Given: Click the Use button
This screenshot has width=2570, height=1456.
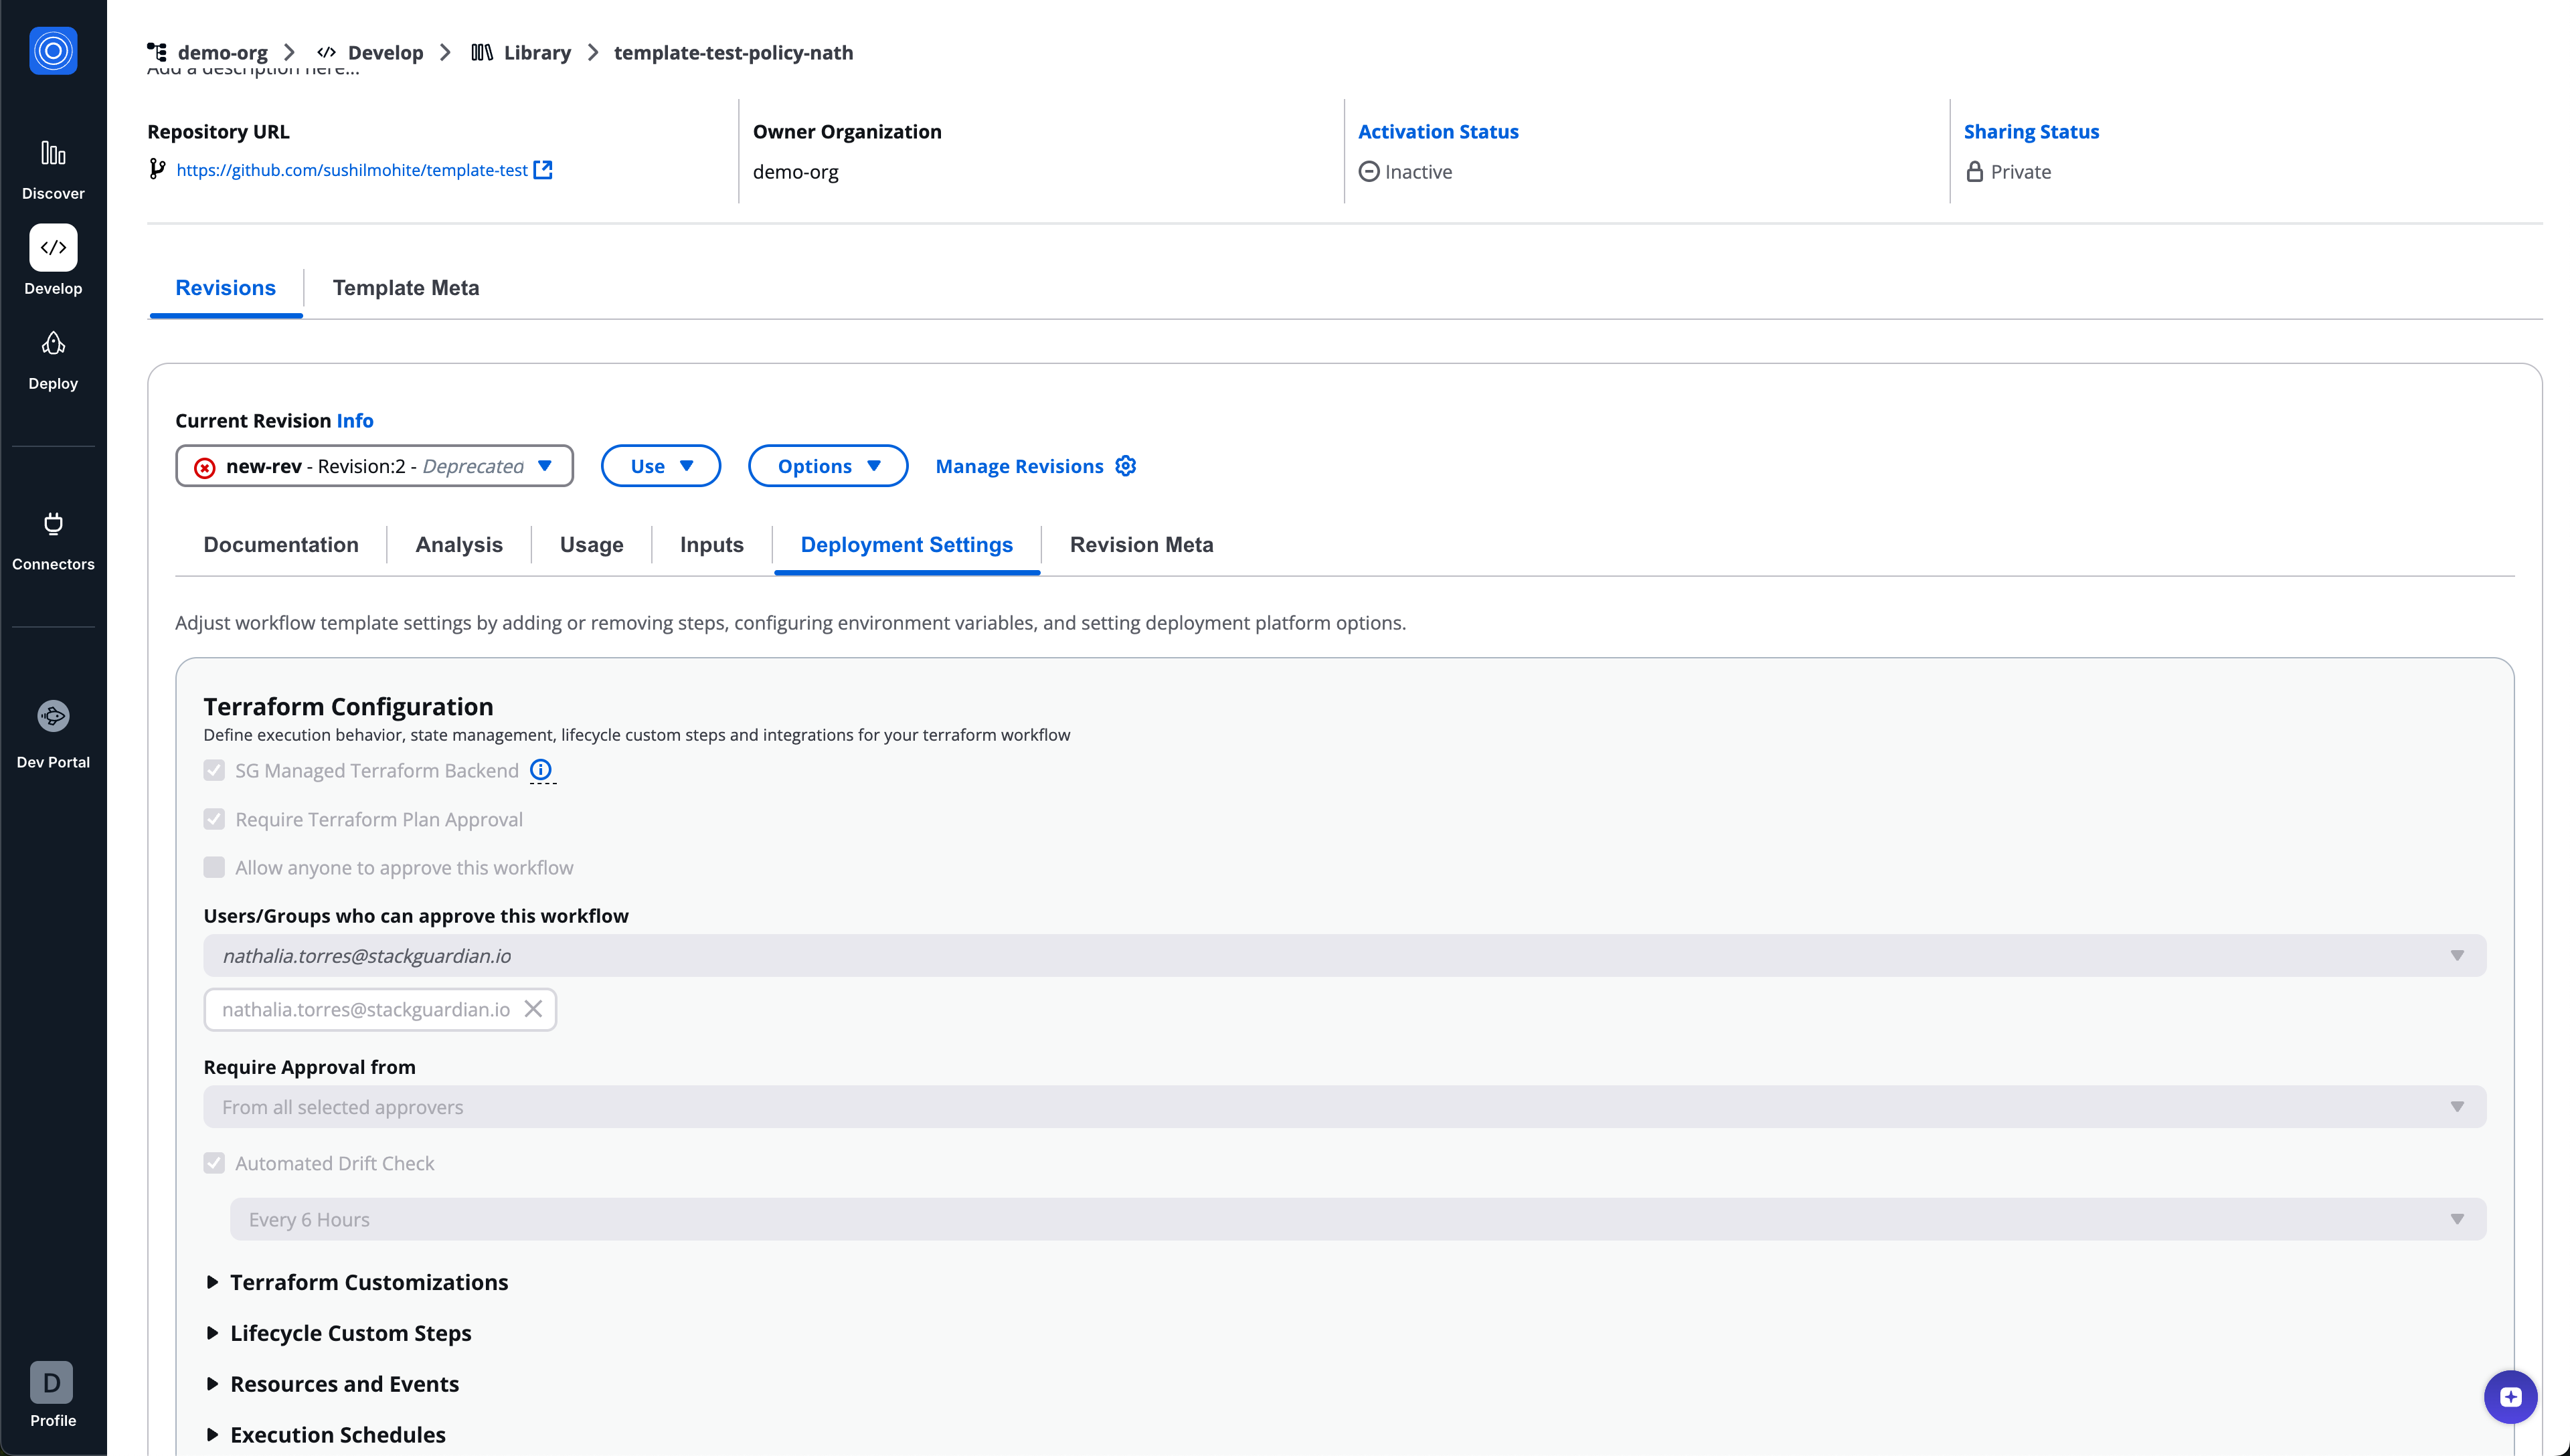Looking at the screenshot, I should click(660, 466).
